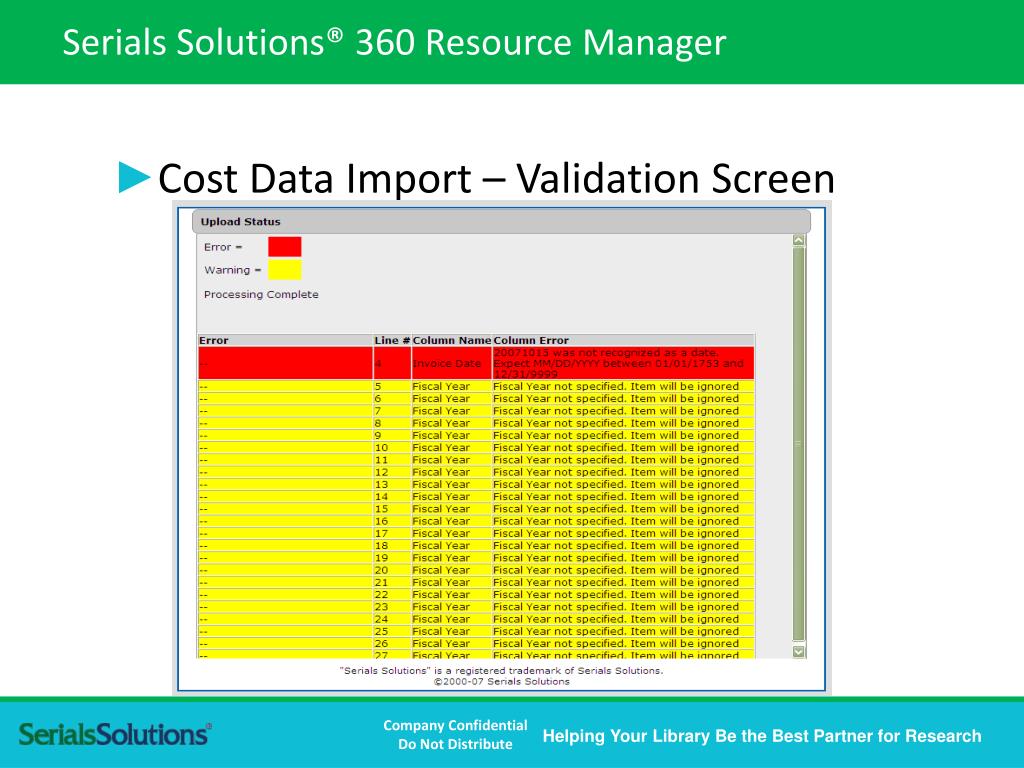Click the red Error color swatch
This screenshot has width=1024, height=768.
click(285, 247)
